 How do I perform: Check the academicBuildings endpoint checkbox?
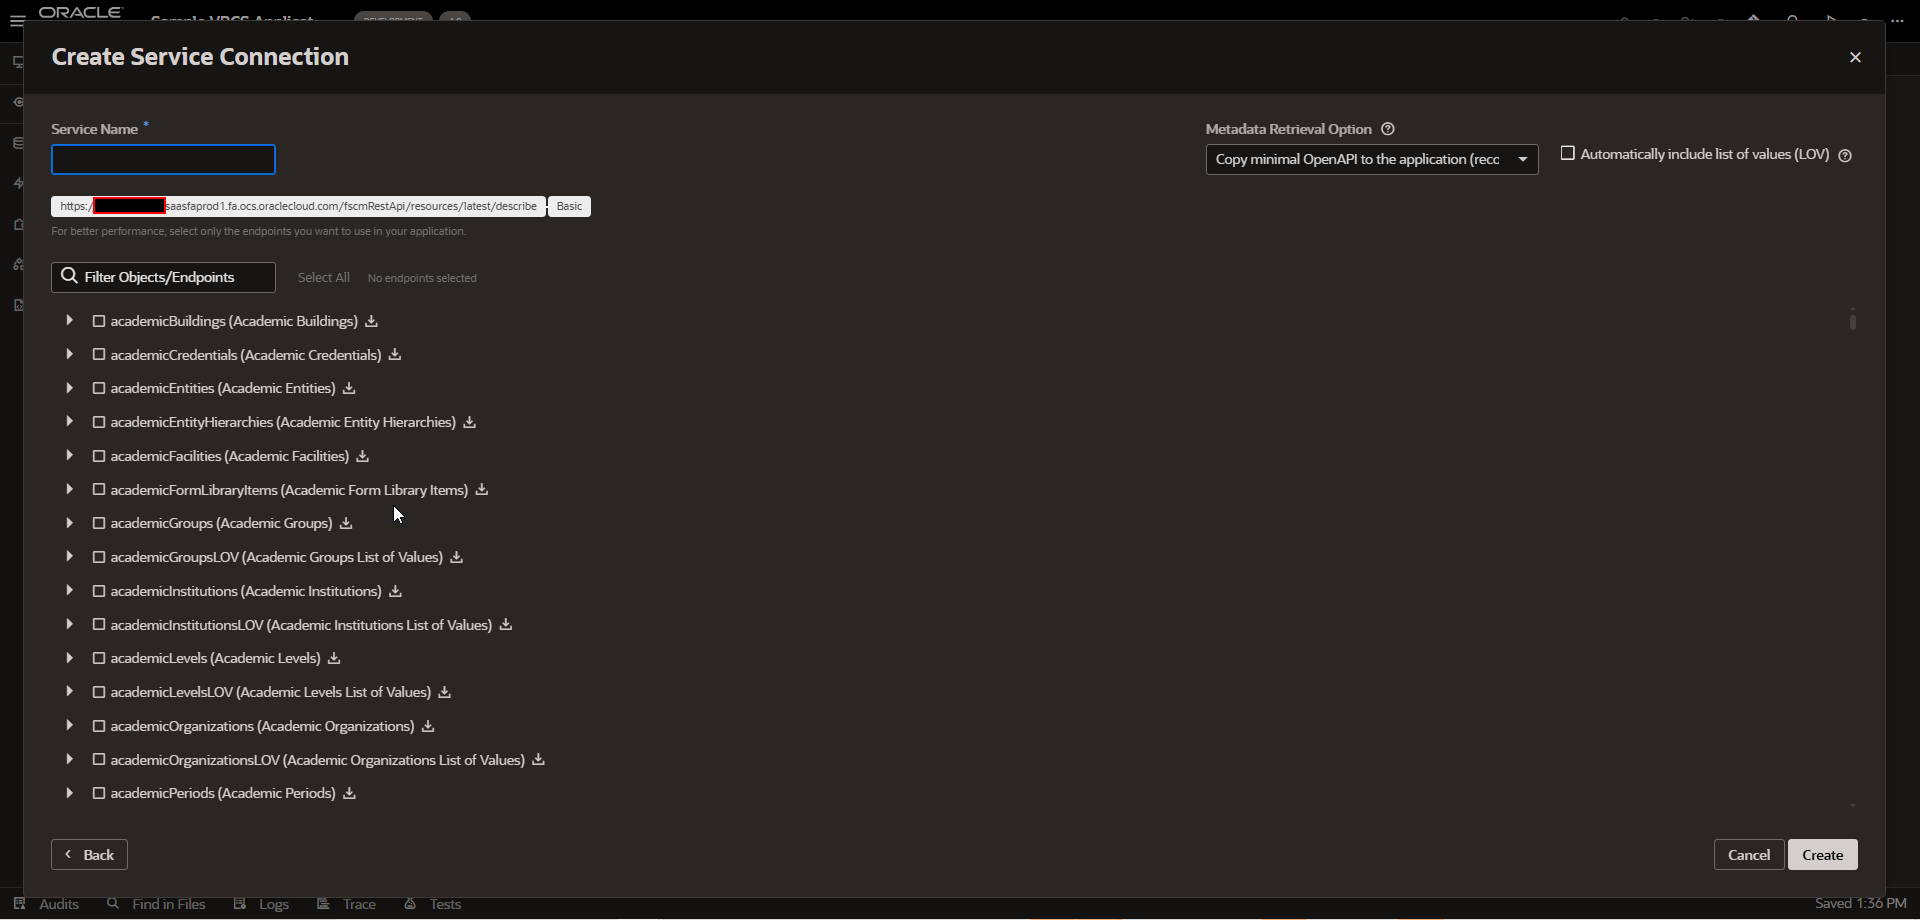(99, 321)
